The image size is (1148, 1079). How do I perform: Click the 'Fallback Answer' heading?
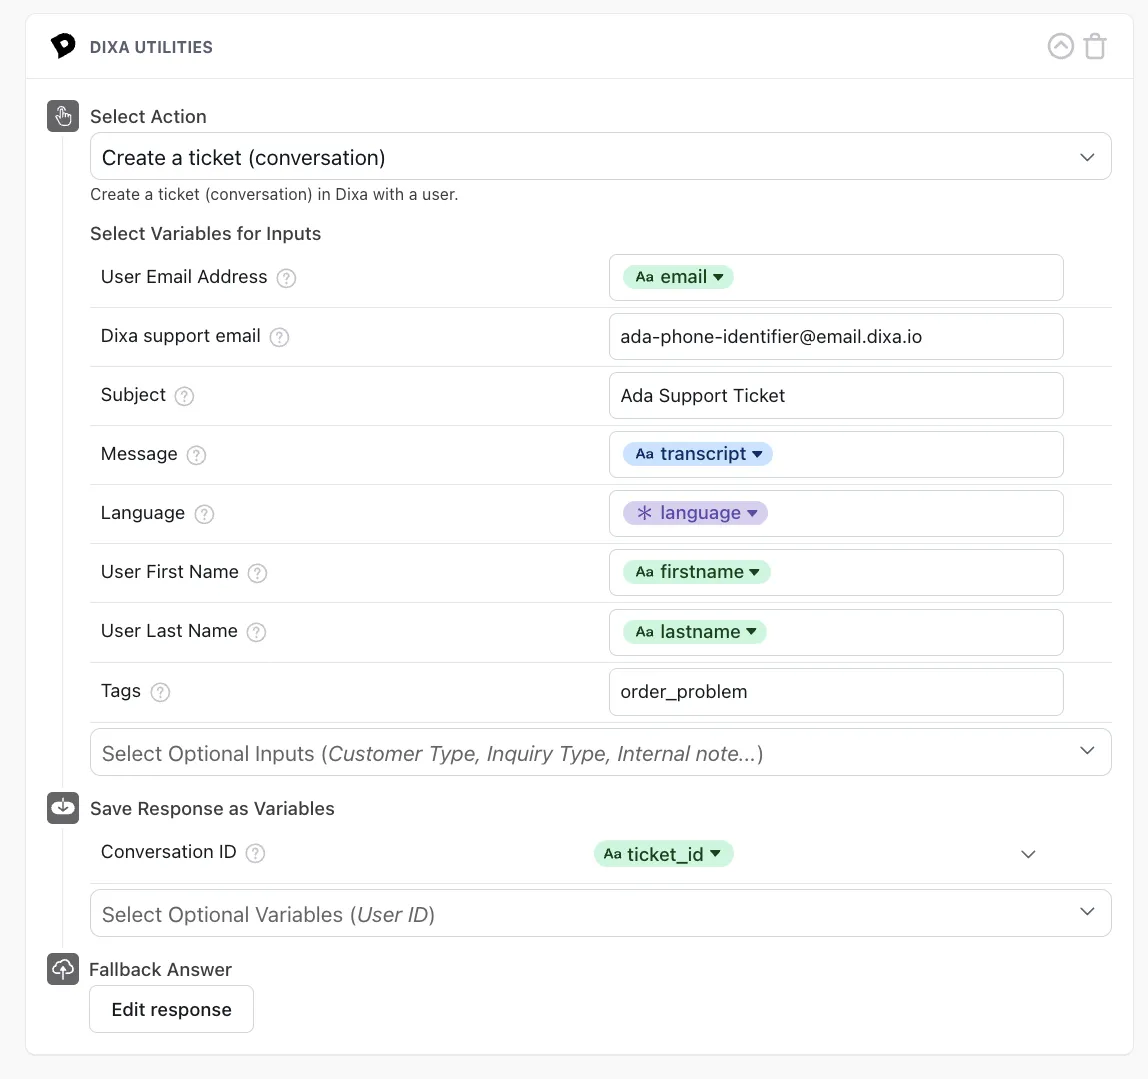(160, 969)
